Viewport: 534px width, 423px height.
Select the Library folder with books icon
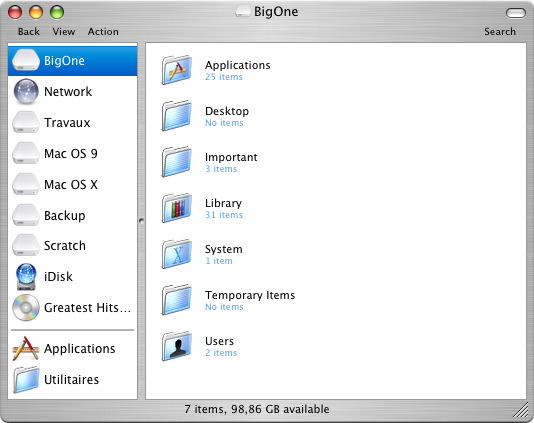(177, 208)
